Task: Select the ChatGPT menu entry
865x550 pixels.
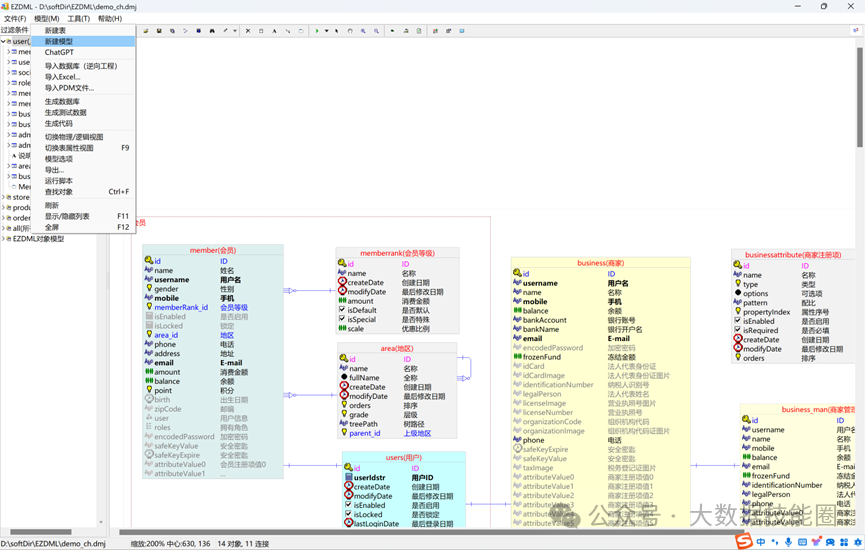Action: (x=59, y=53)
